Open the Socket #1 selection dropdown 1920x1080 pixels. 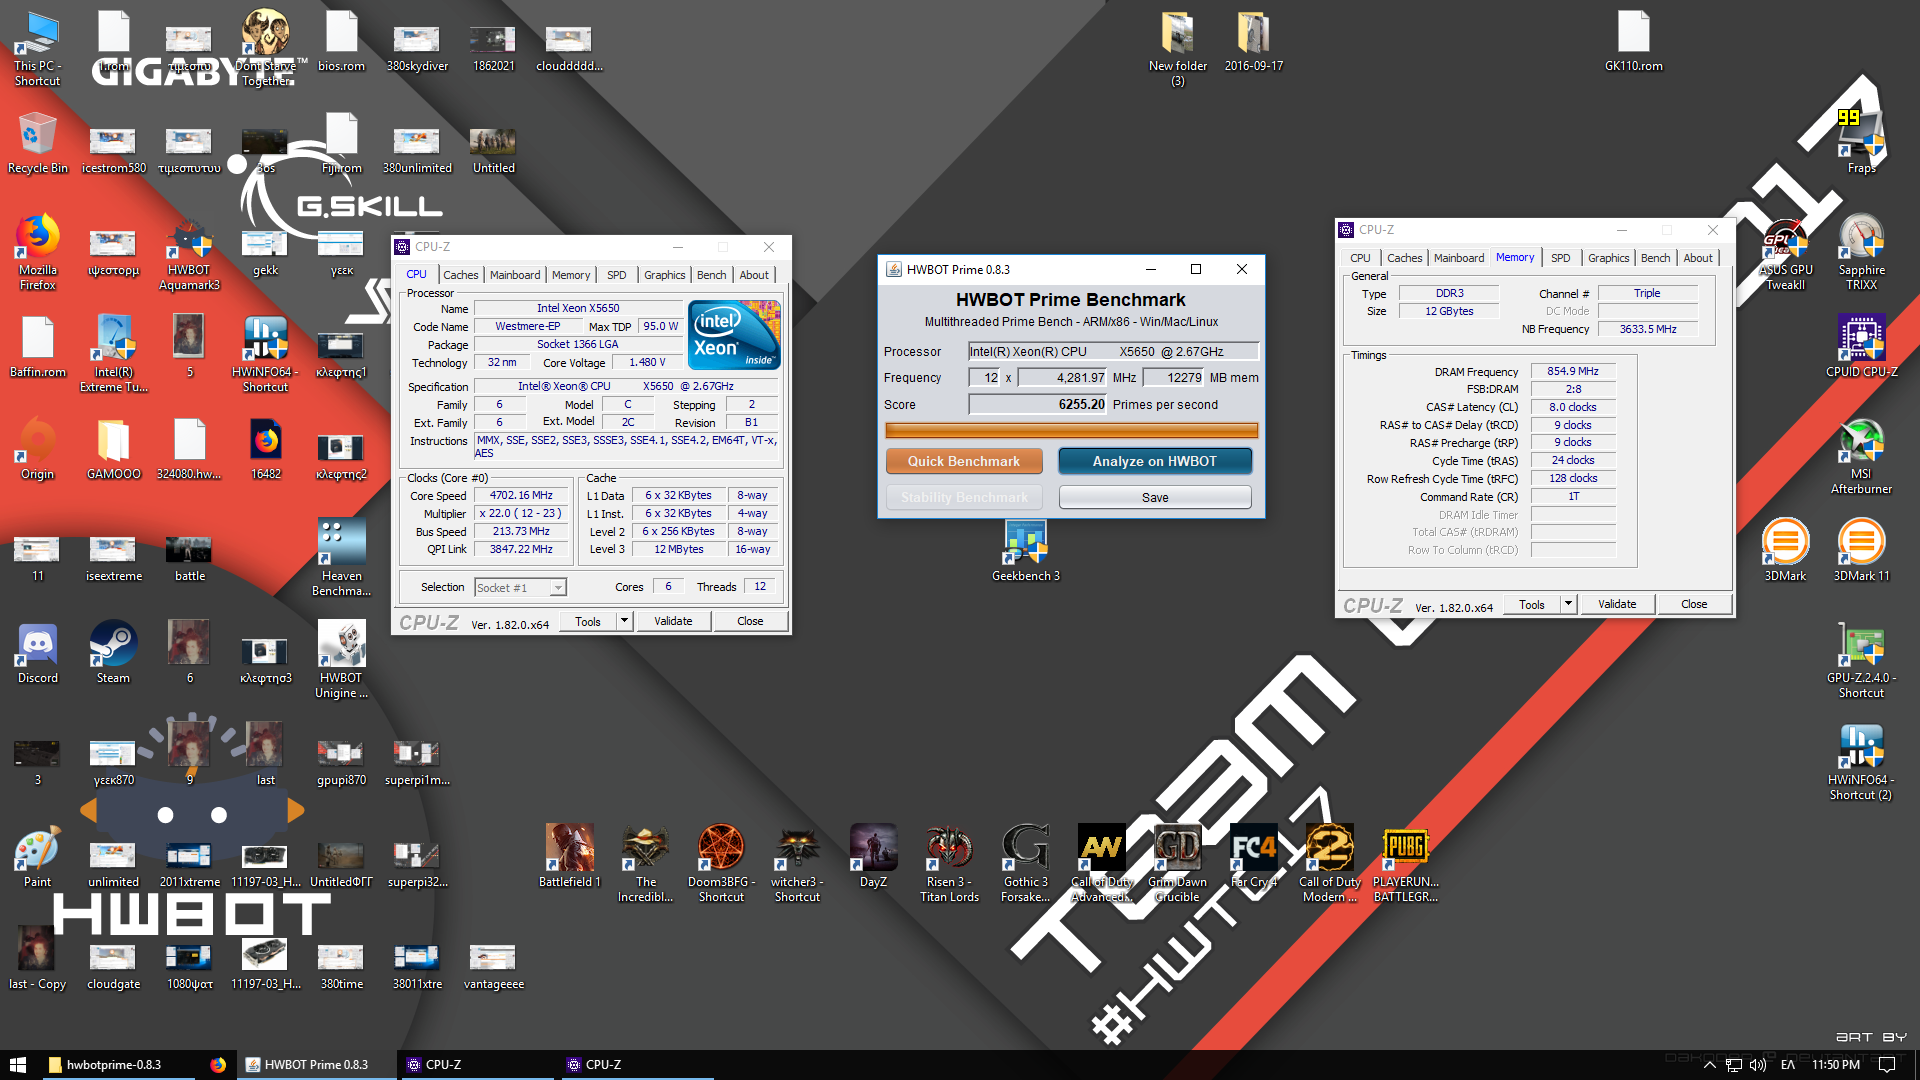coord(520,587)
